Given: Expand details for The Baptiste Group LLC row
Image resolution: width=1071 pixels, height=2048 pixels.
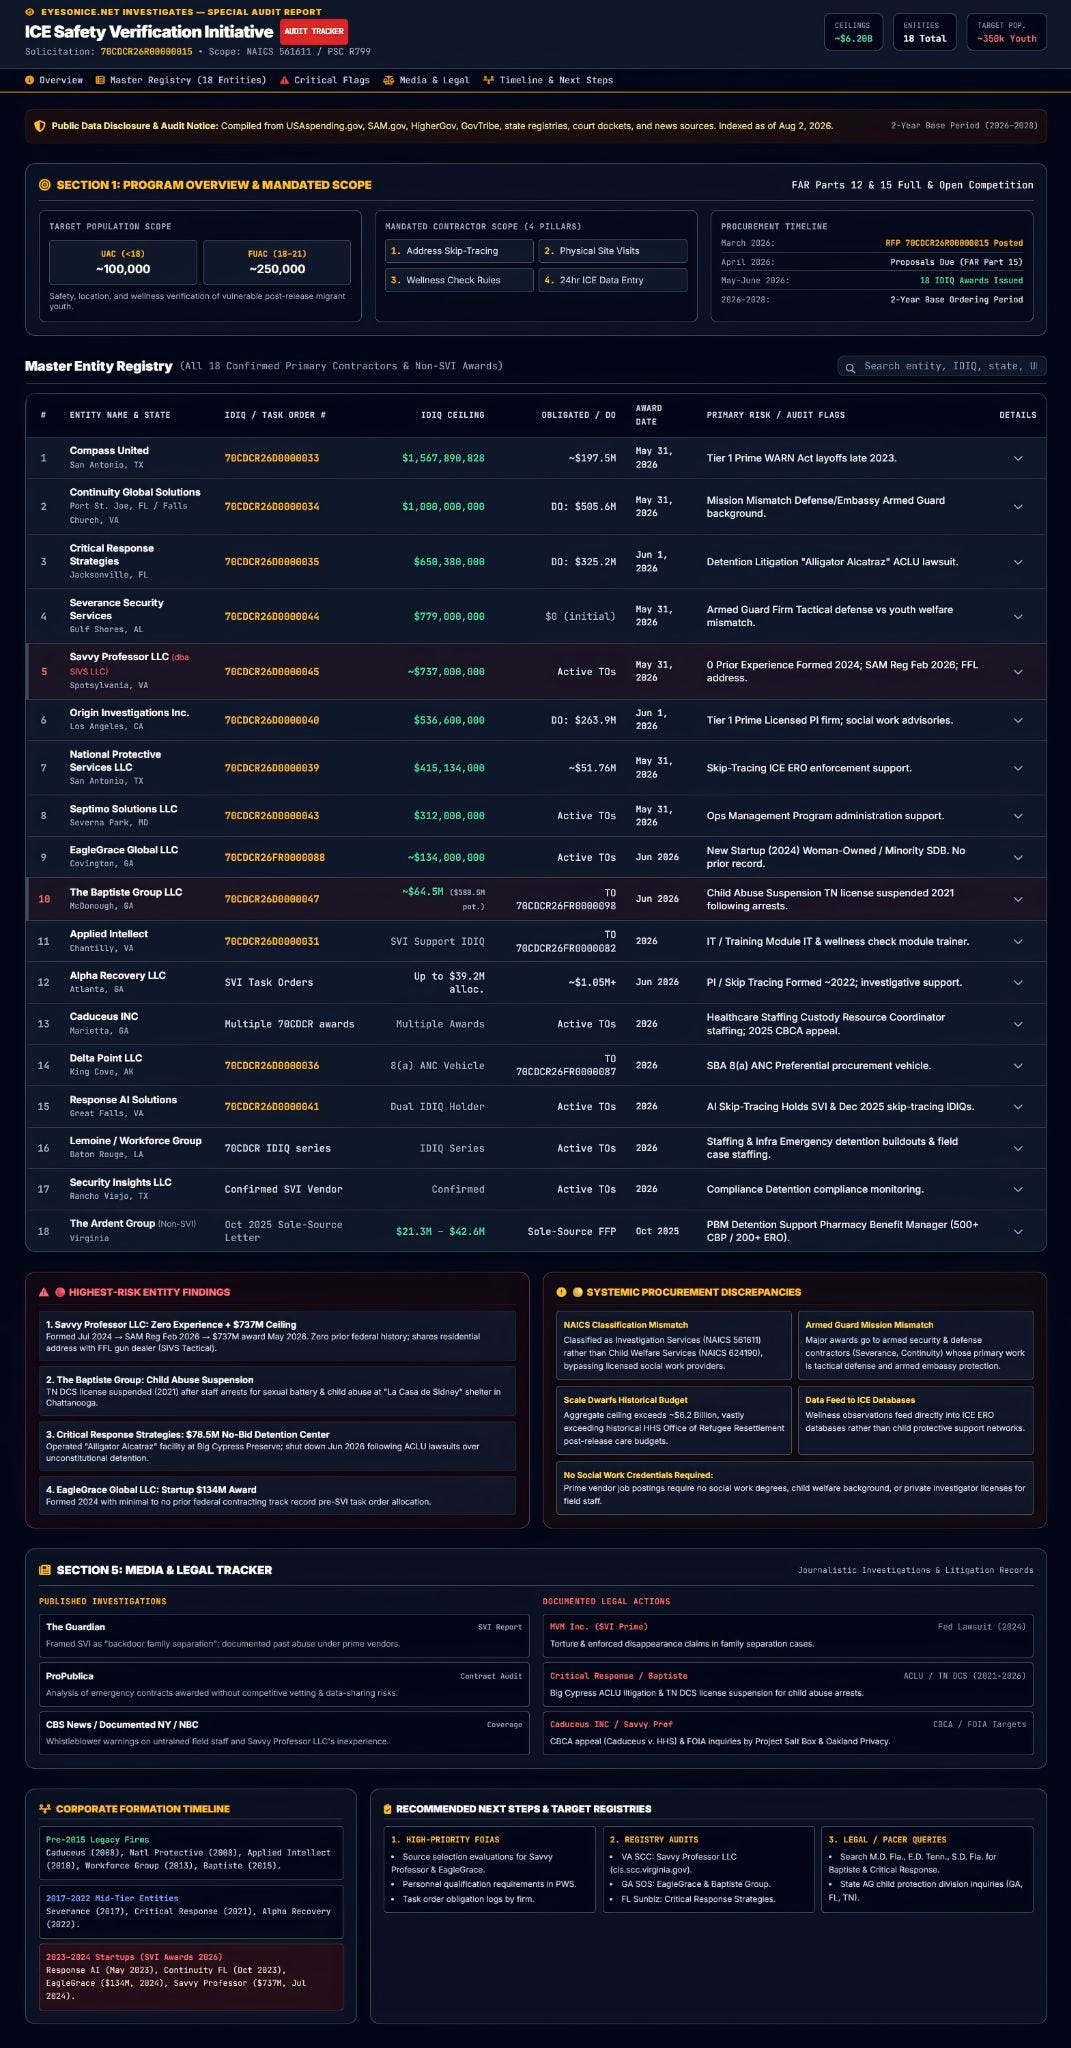Looking at the screenshot, I should tap(1018, 899).
